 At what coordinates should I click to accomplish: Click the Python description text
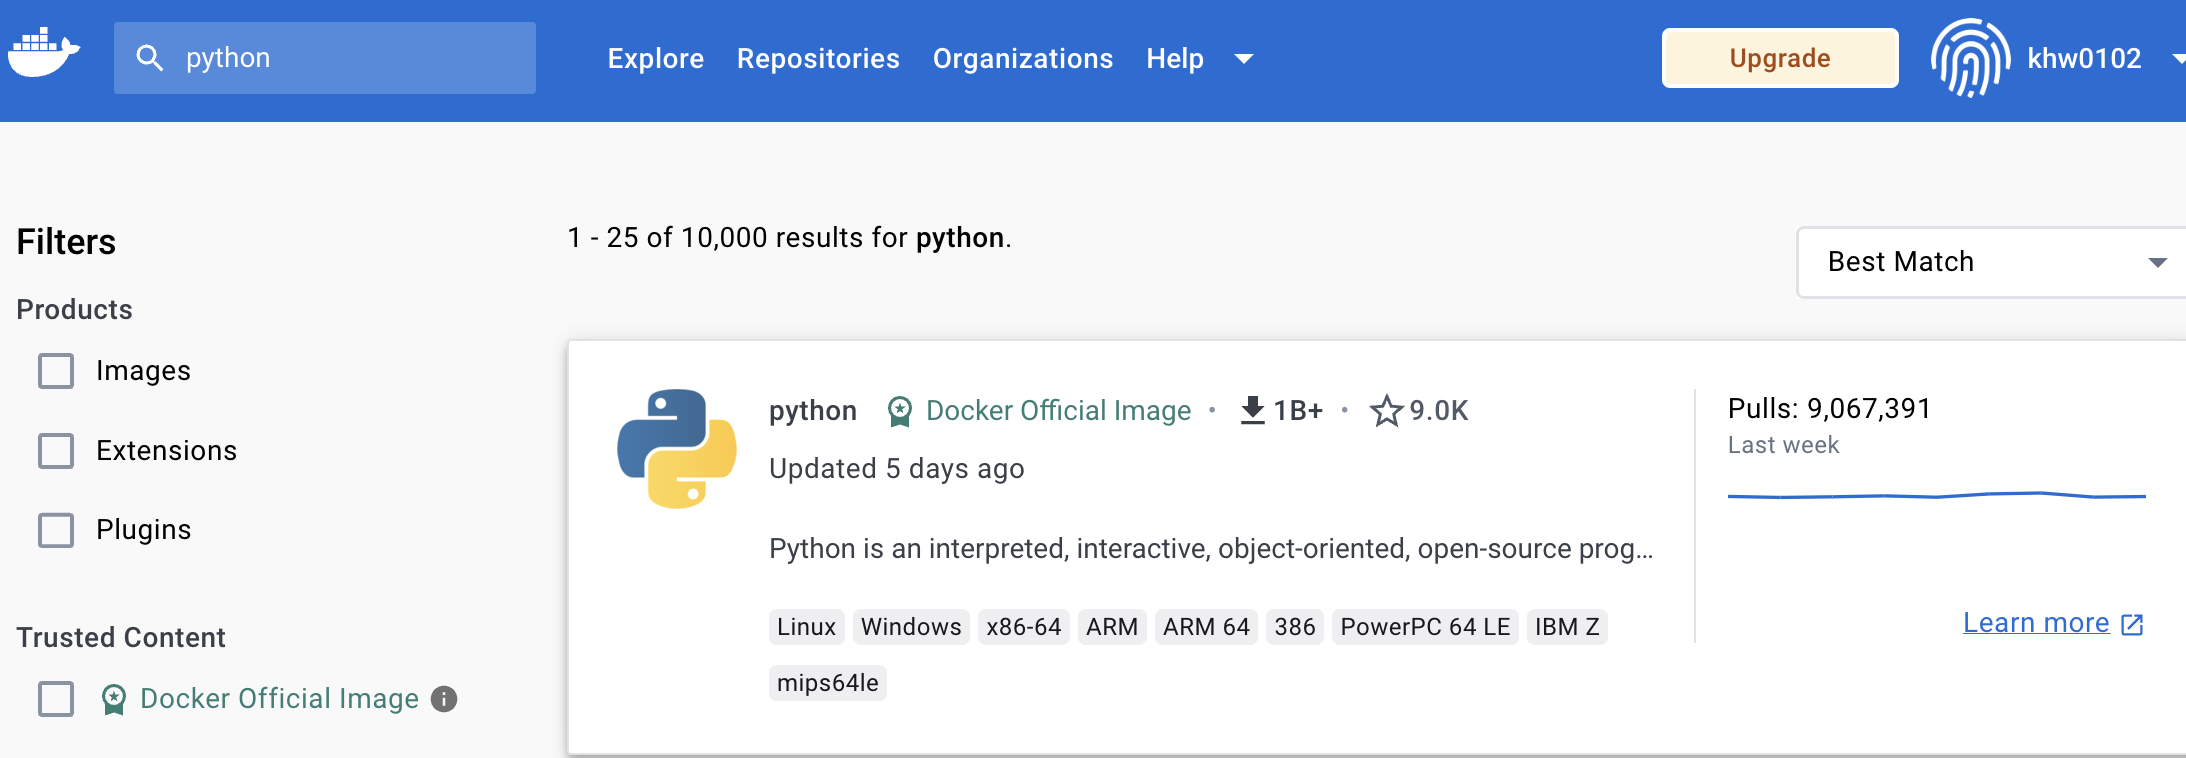click(1211, 549)
